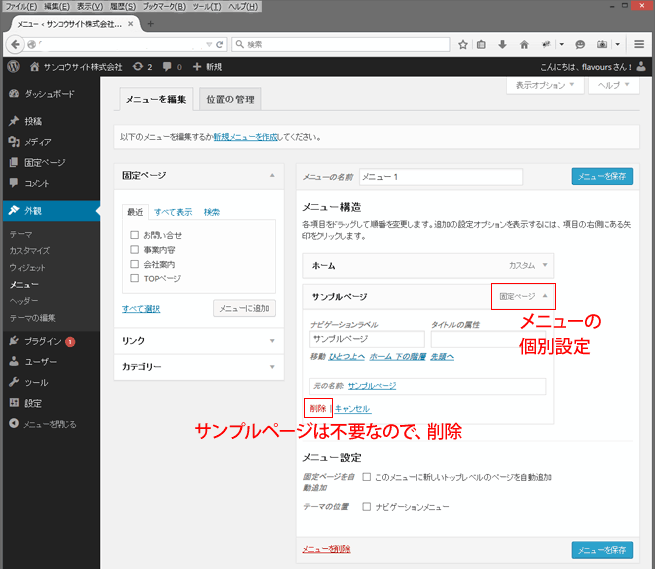Click the chat bubble toolbar icon
The width and height of the screenshot is (655, 569).
[580, 44]
